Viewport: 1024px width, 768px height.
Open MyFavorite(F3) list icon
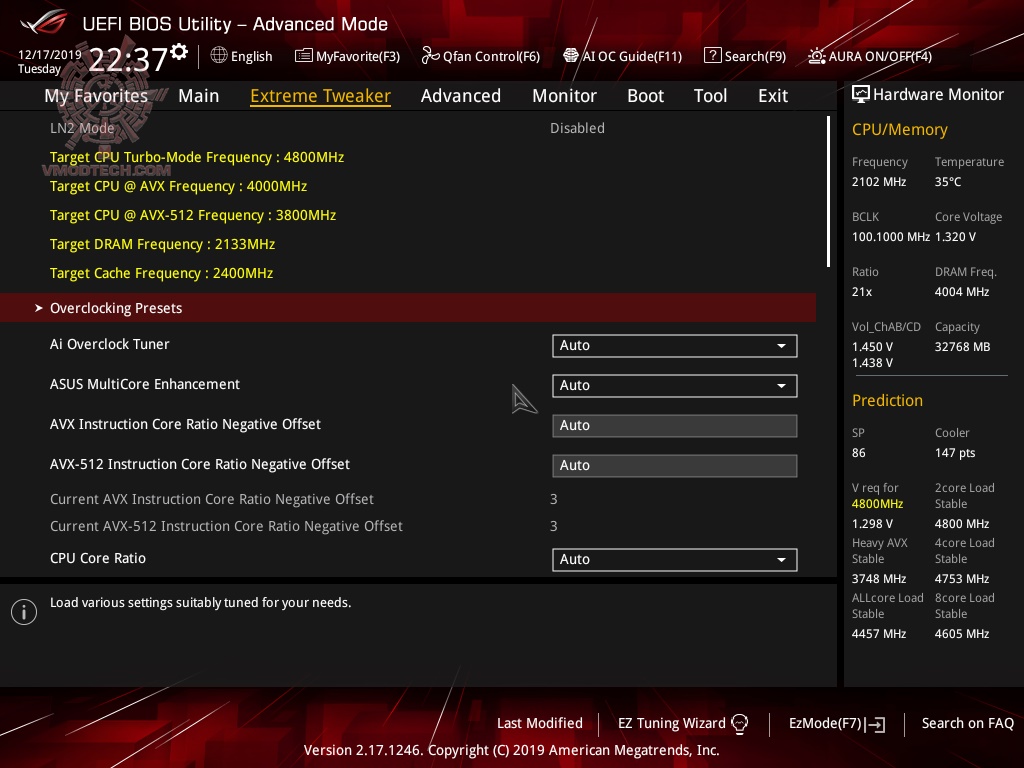[303, 56]
